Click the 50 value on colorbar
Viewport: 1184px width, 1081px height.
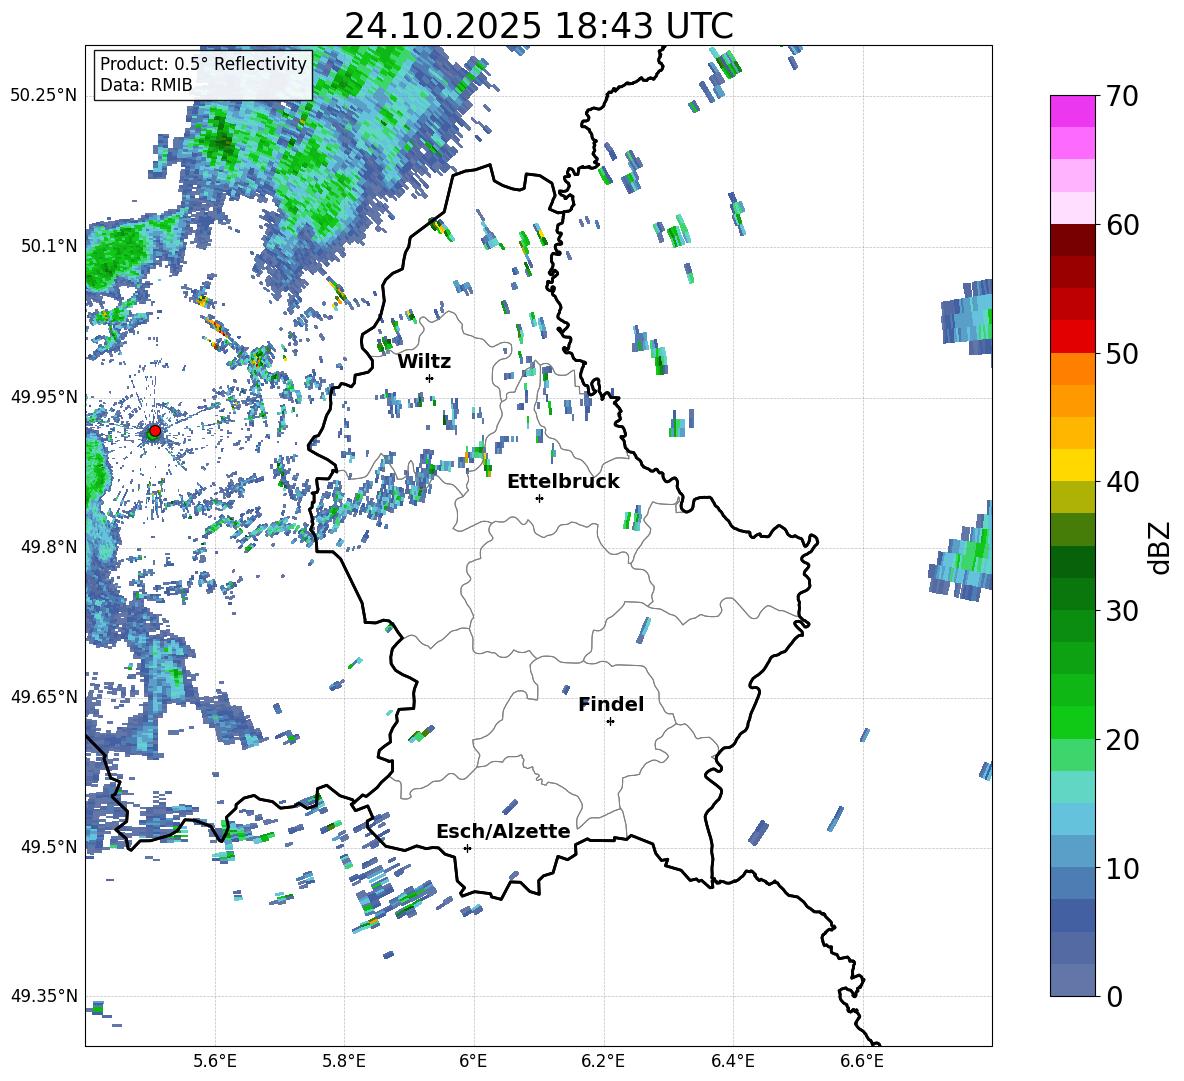click(x=1121, y=354)
